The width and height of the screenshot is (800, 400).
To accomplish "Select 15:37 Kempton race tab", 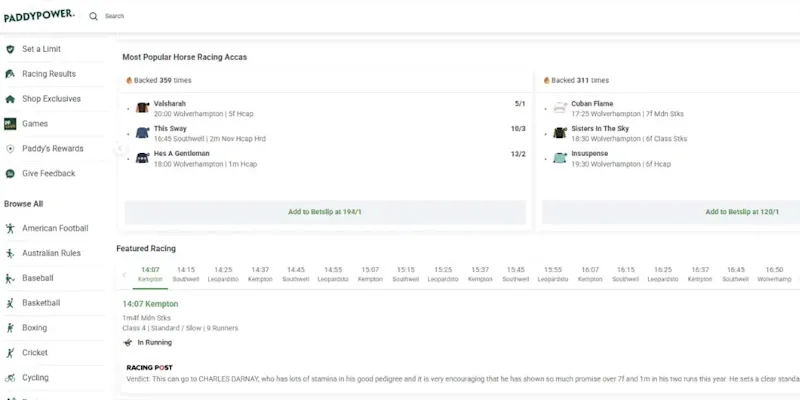I will 480,274.
